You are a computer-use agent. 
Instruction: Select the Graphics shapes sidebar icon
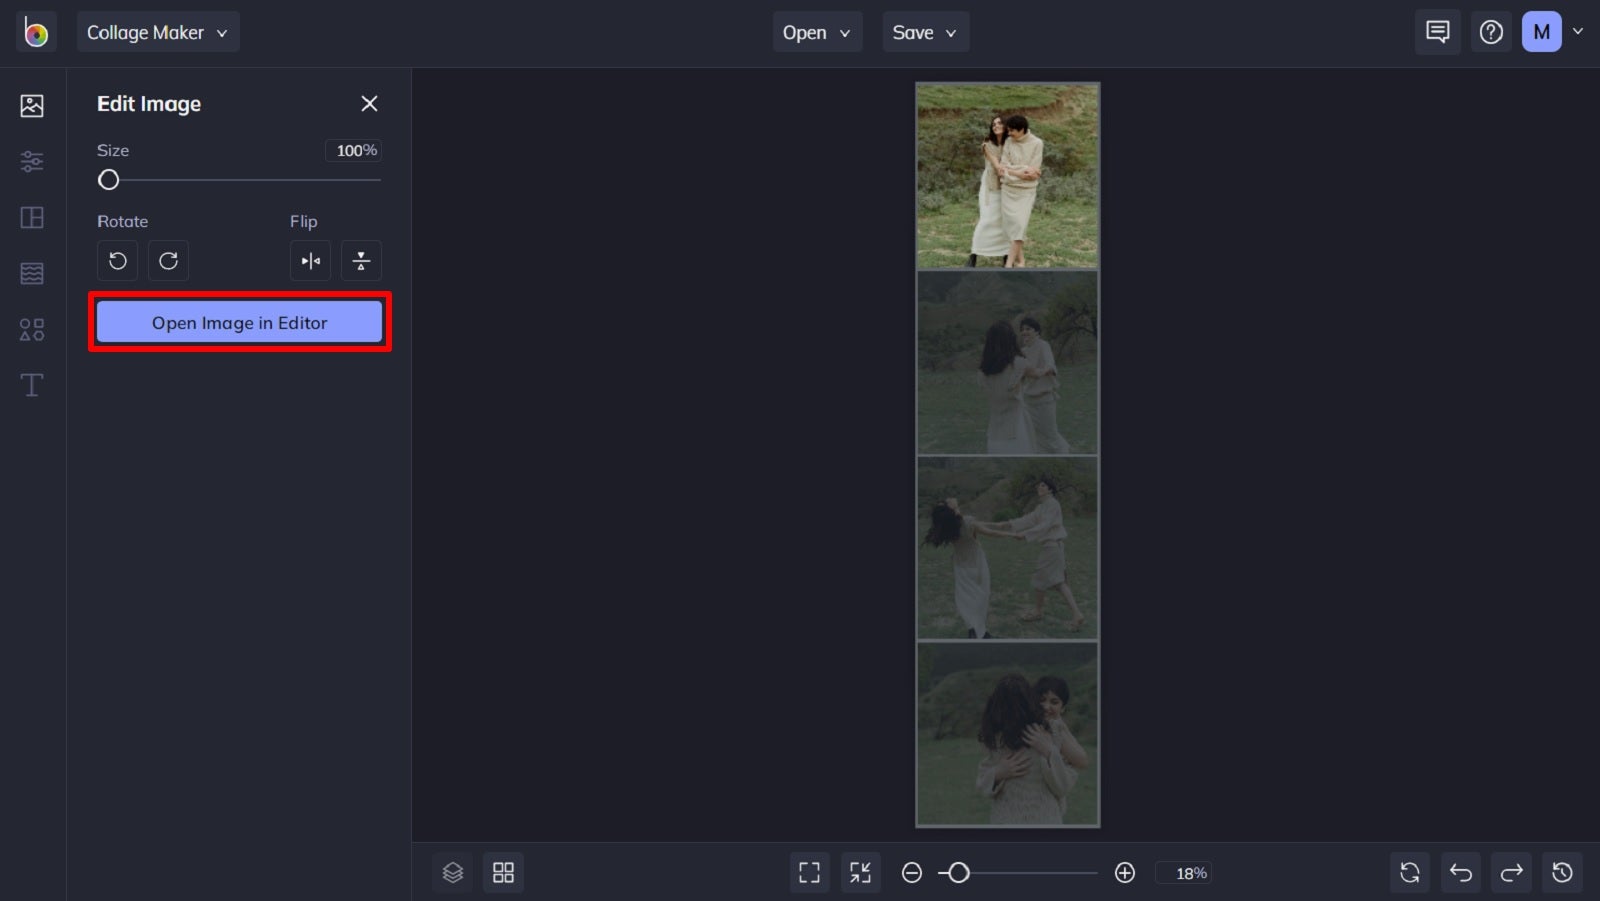click(x=31, y=328)
